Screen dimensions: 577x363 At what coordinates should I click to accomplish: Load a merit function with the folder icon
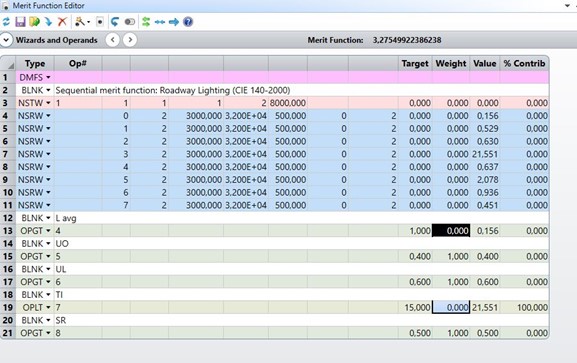point(35,22)
